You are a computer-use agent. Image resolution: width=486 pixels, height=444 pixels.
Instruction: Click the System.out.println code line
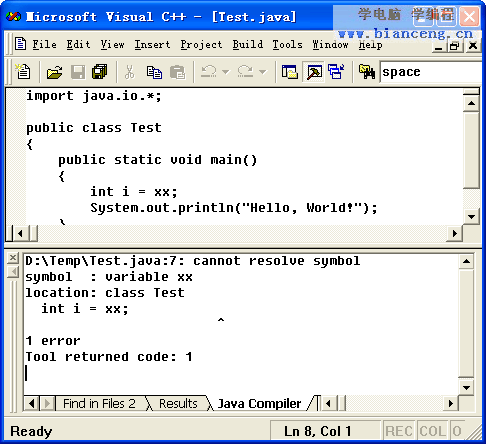tap(234, 208)
